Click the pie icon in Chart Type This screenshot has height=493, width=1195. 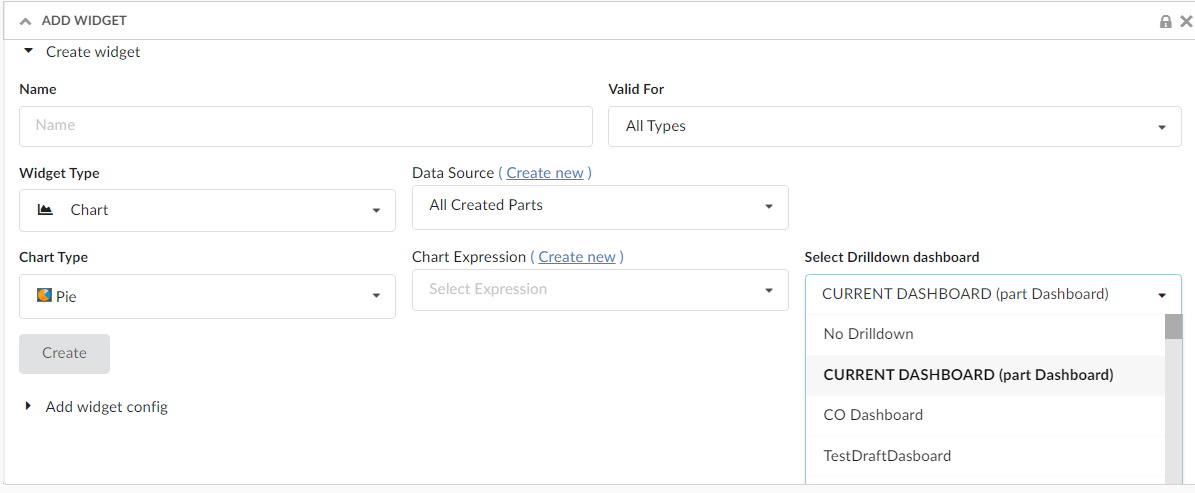[x=44, y=296]
